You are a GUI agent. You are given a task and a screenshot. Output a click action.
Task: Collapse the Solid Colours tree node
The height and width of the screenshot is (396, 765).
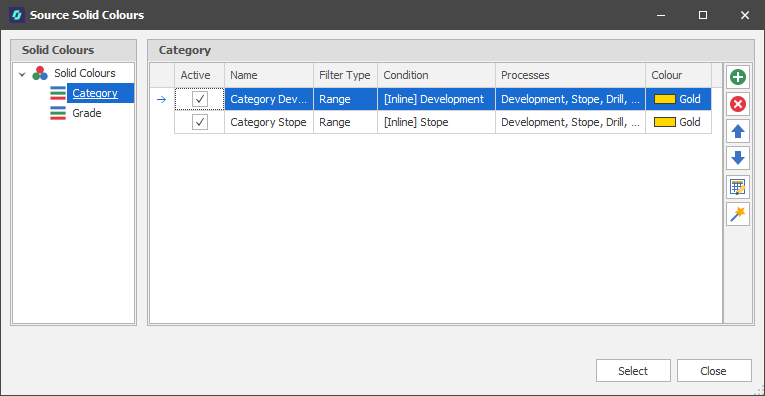point(21,75)
